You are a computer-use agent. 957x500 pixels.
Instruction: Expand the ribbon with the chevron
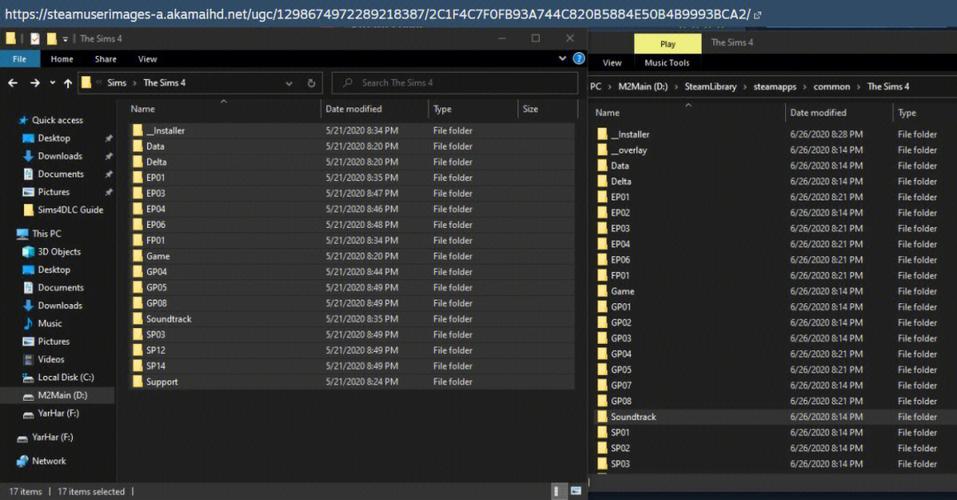point(563,60)
